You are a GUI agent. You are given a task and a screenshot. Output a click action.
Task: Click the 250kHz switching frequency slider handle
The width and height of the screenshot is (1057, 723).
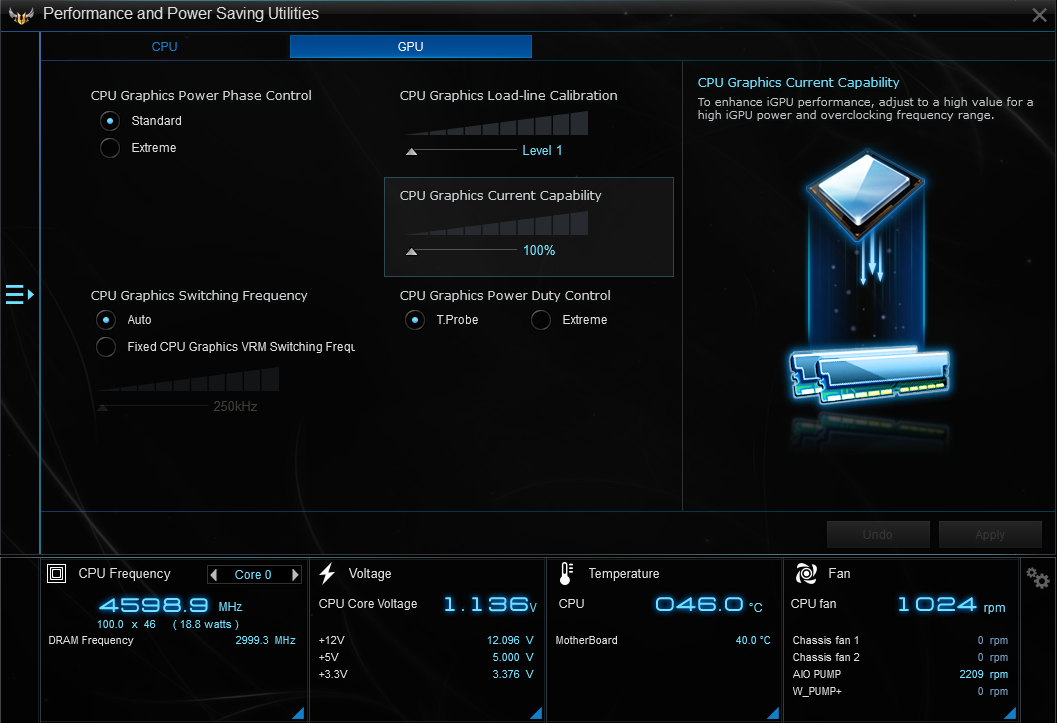102,408
